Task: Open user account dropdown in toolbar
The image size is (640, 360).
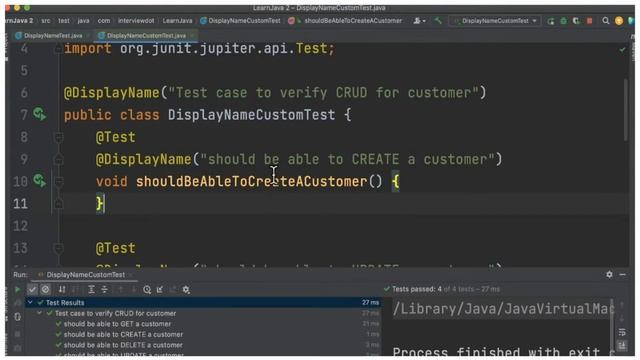Action: (x=419, y=20)
